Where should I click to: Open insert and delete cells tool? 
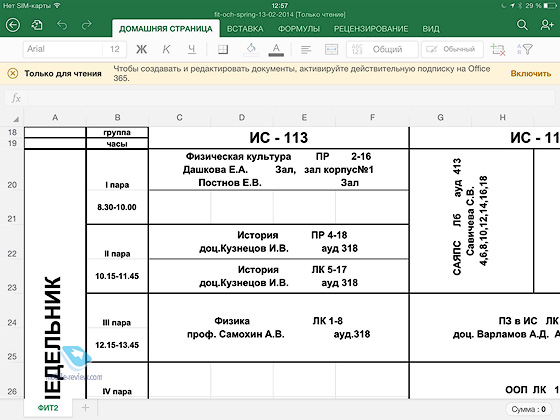[498, 49]
